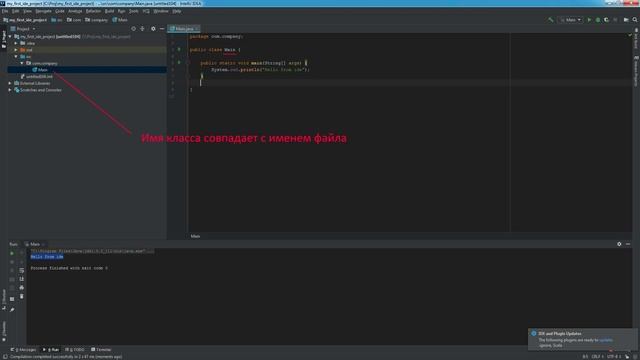Open the VCS menu
The image size is (640, 360).
(146, 11)
